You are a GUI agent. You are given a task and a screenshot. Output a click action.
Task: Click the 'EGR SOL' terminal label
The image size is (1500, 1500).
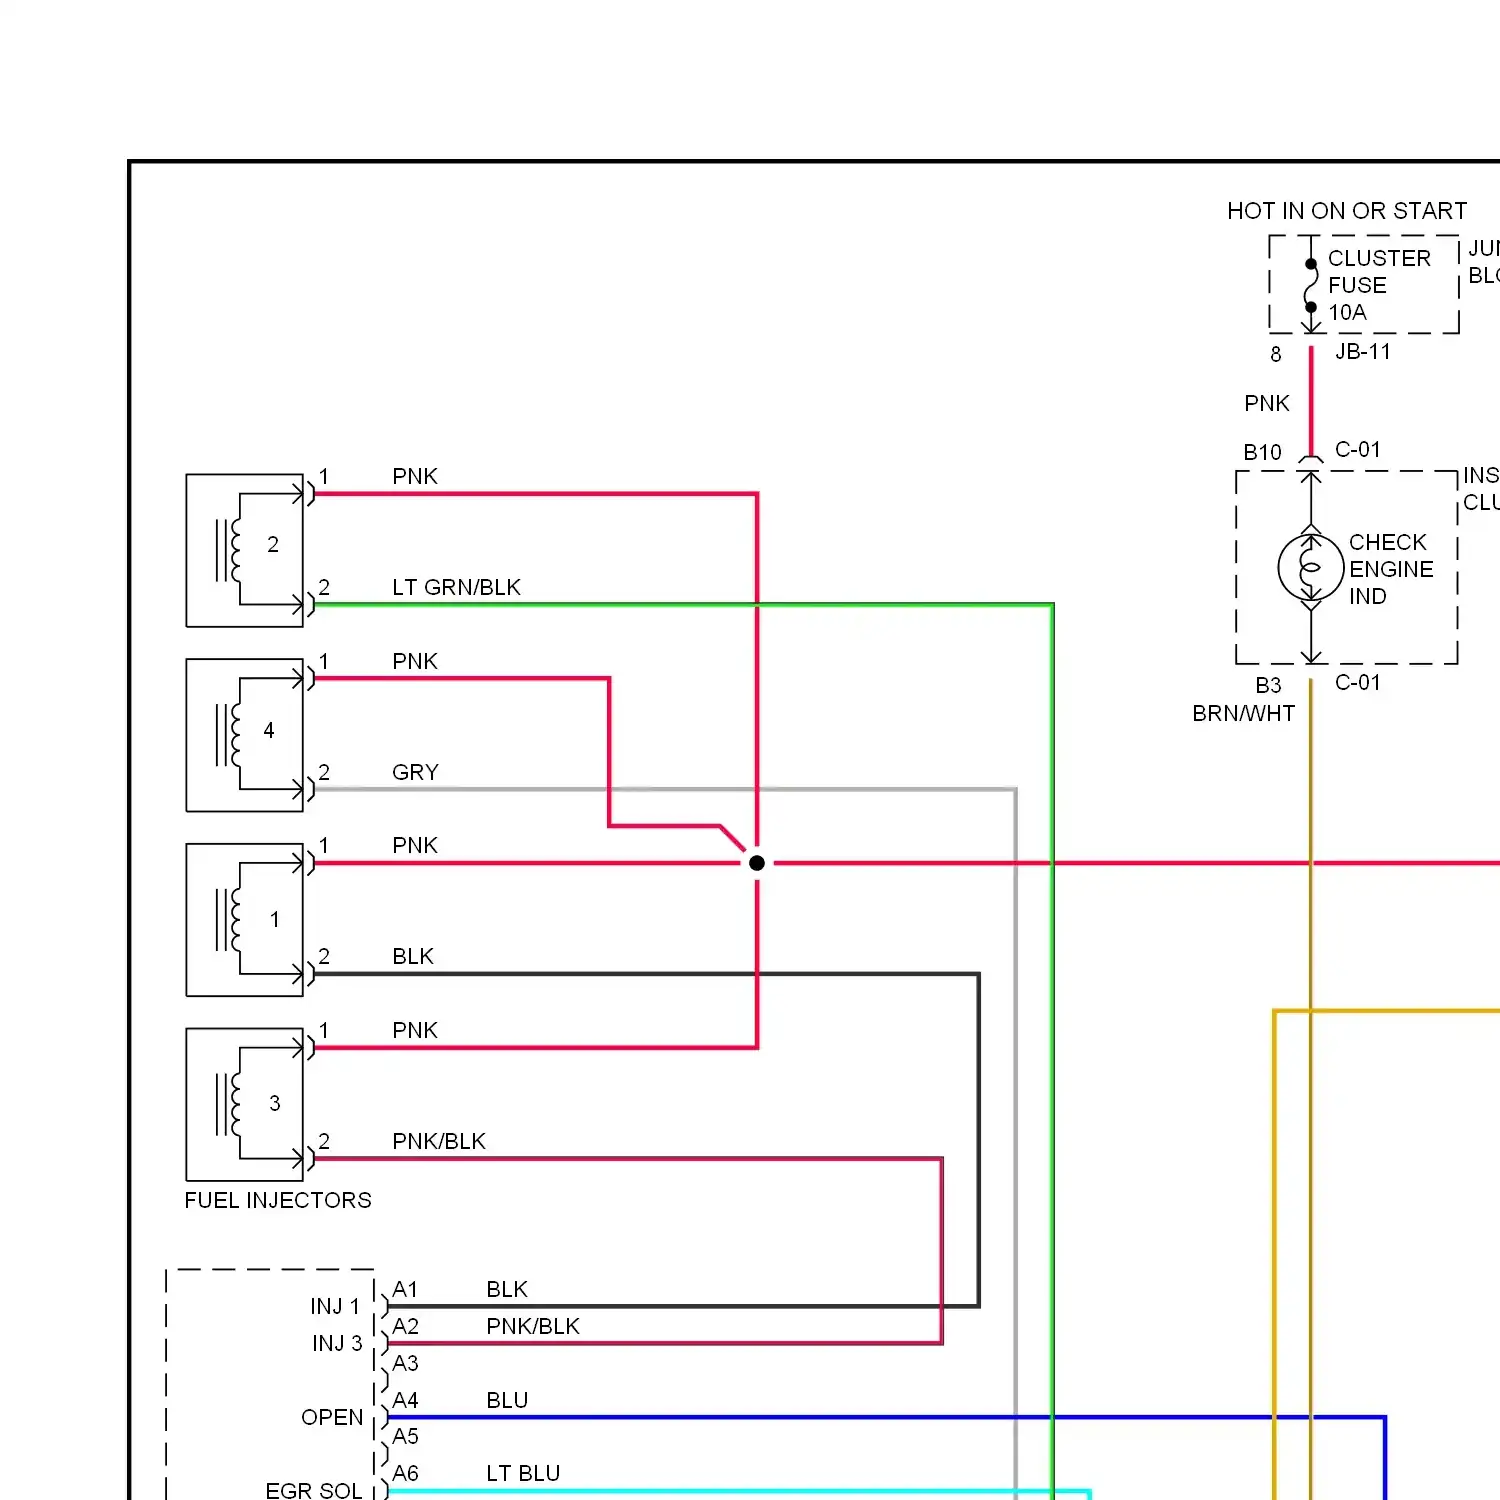314,1490
